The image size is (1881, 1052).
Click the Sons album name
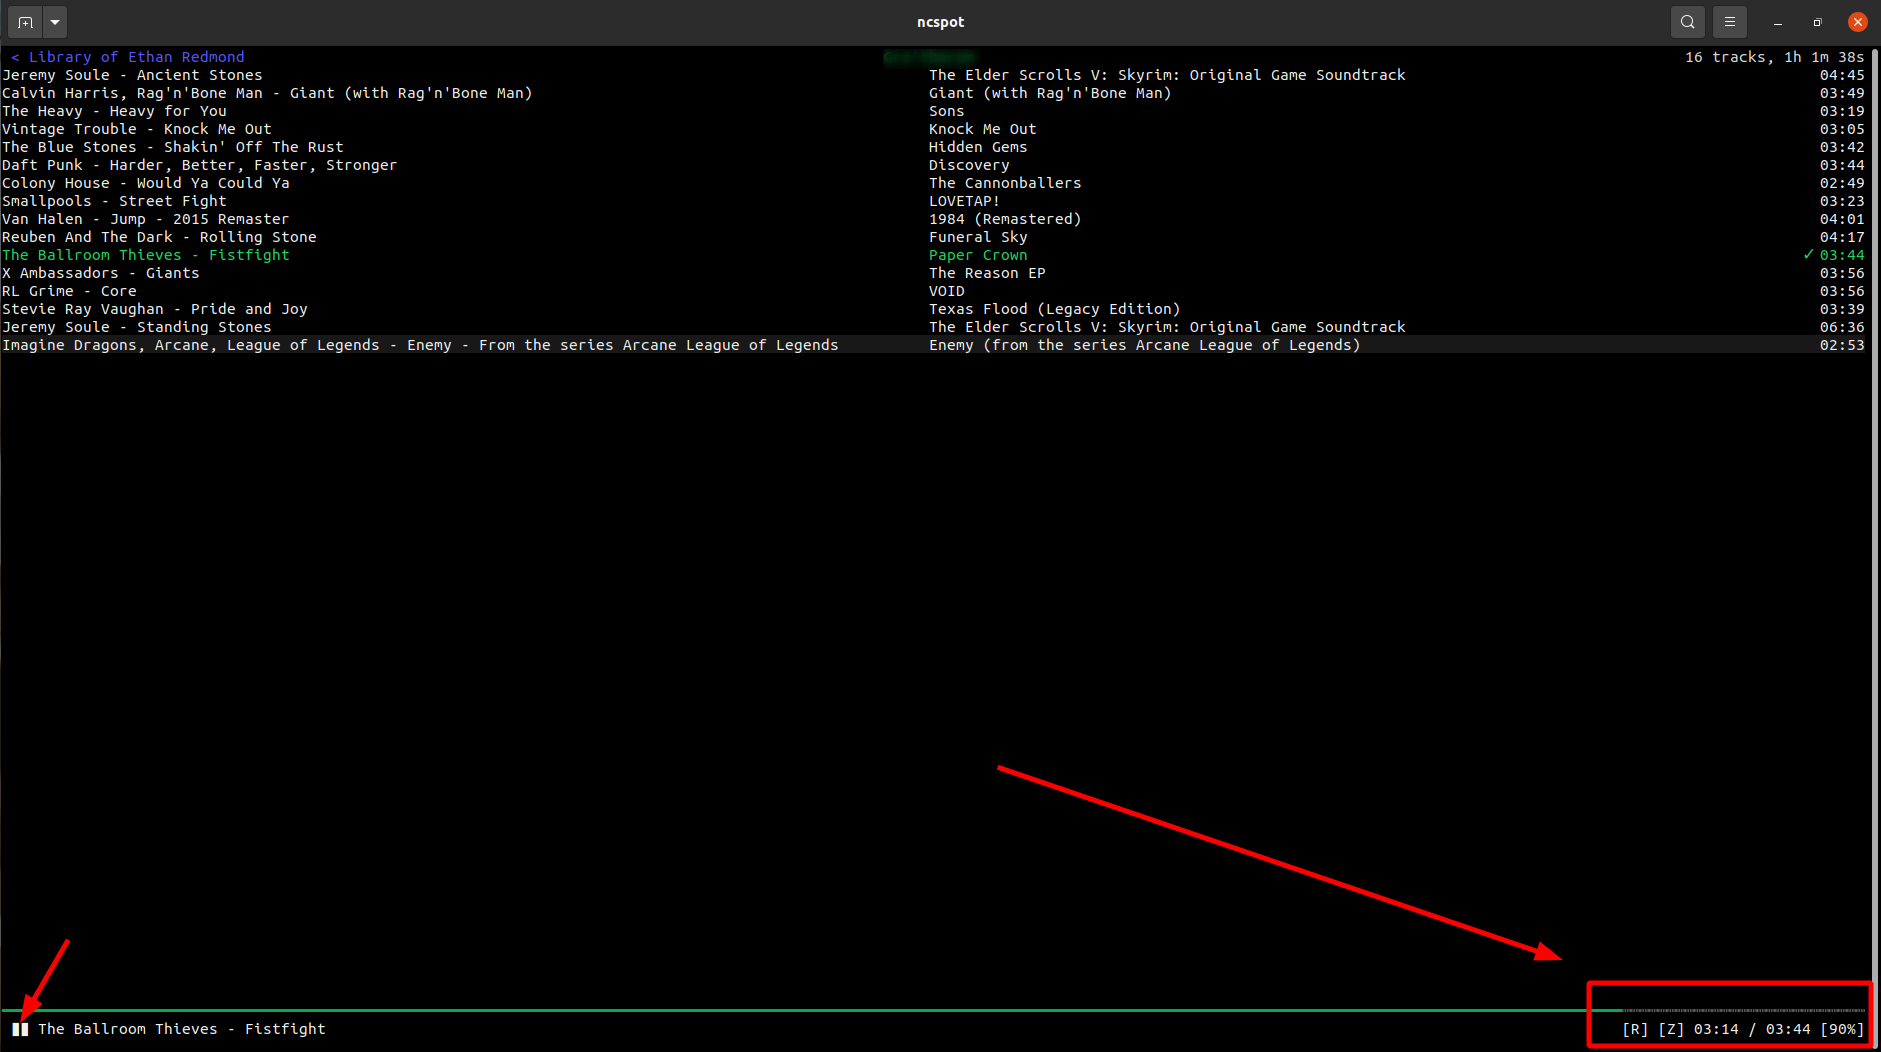[x=947, y=111]
